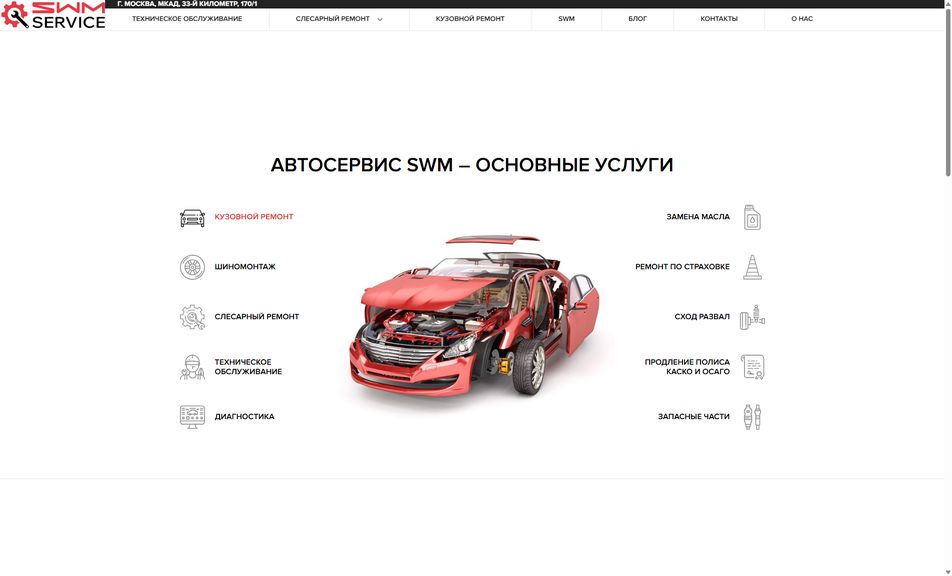Click the gear and wrench repair icon
This screenshot has width=952, height=576.
coord(192,317)
